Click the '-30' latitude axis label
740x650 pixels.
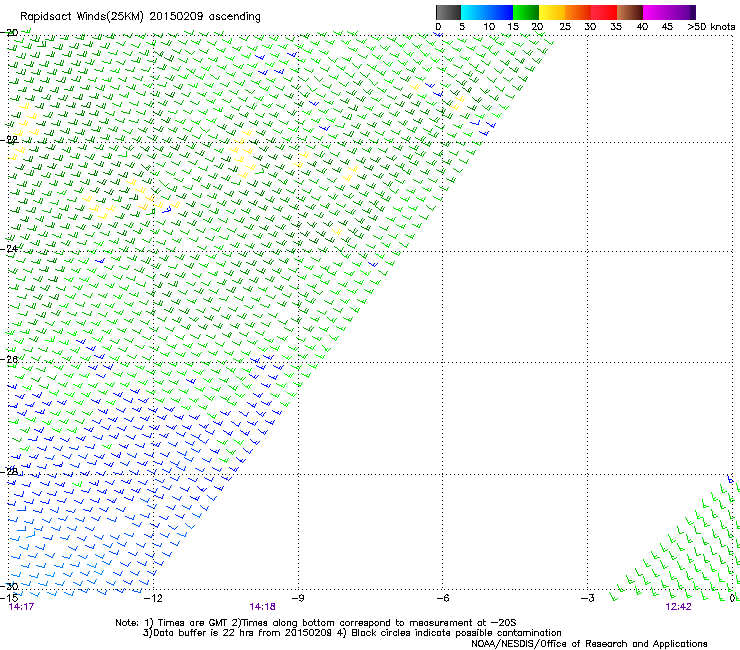coord(9,586)
